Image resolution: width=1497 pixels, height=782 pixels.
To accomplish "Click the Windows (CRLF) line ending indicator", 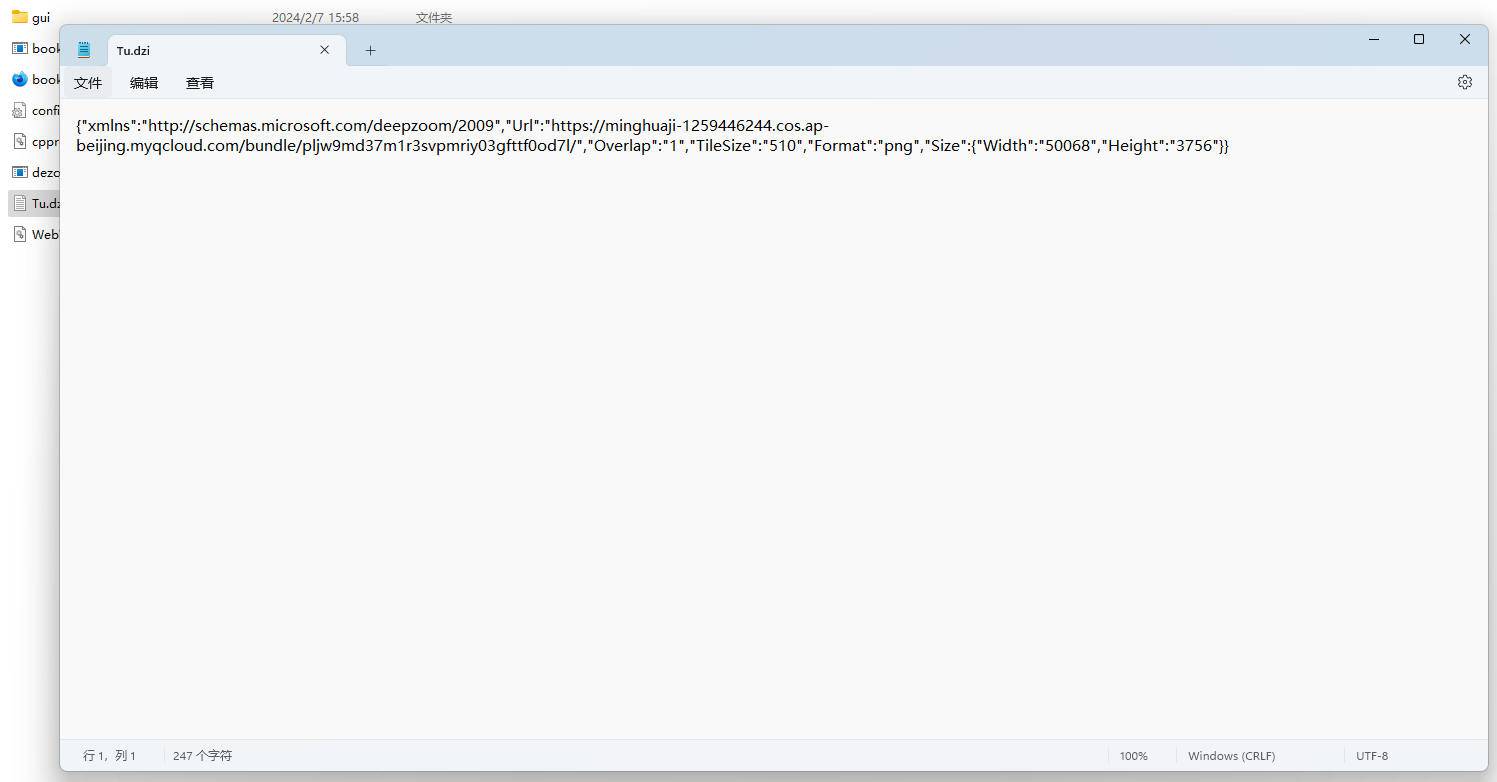I will (x=1231, y=756).
